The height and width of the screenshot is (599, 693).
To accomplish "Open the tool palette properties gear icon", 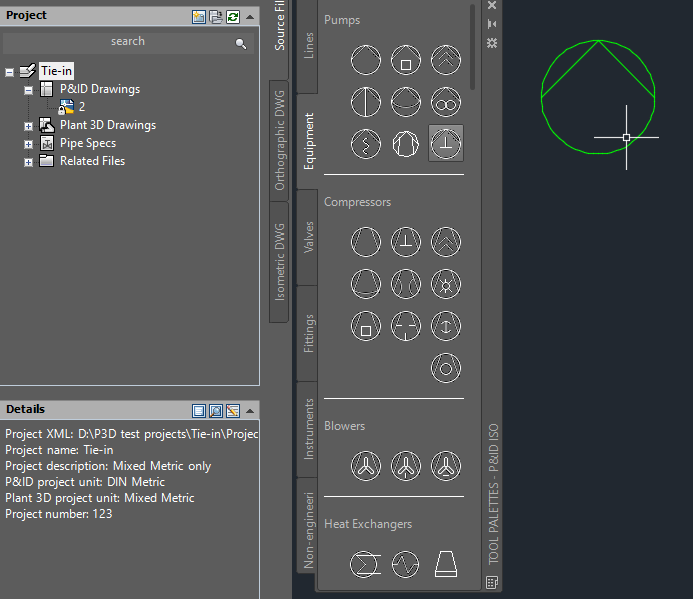I will click(492, 43).
